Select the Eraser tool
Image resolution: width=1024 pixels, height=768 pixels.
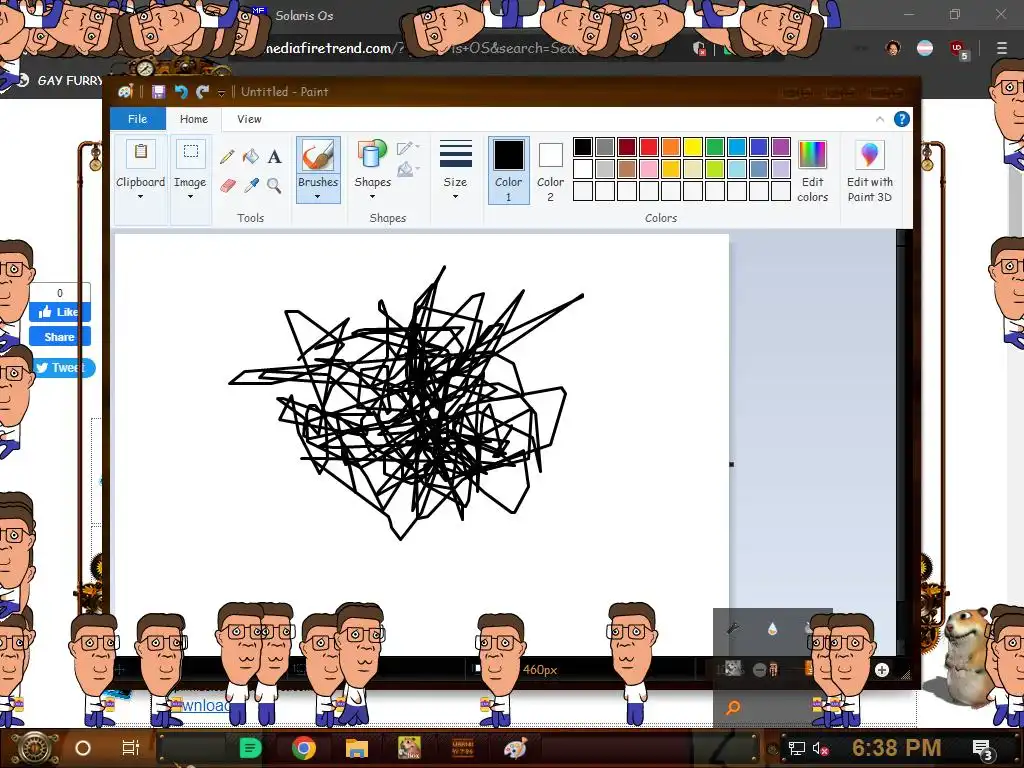click(227, 186)
